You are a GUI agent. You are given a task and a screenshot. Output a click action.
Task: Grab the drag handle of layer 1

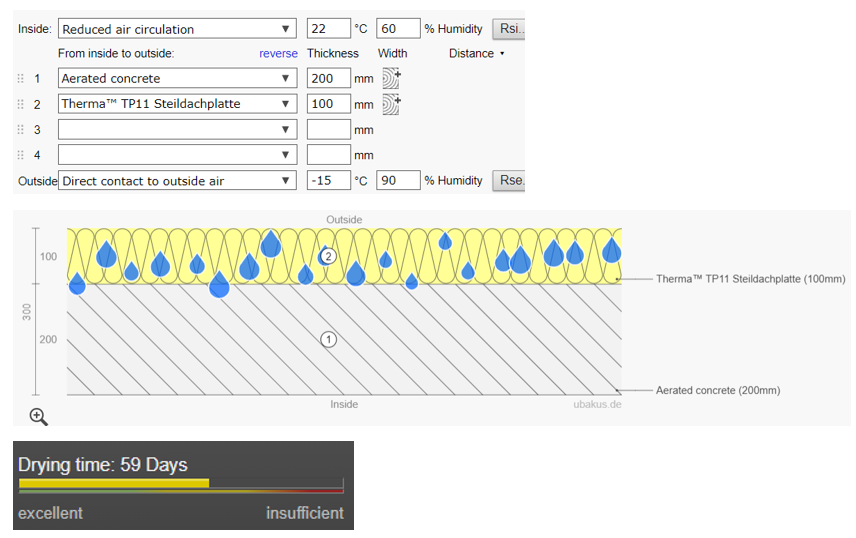coord(20,78)
